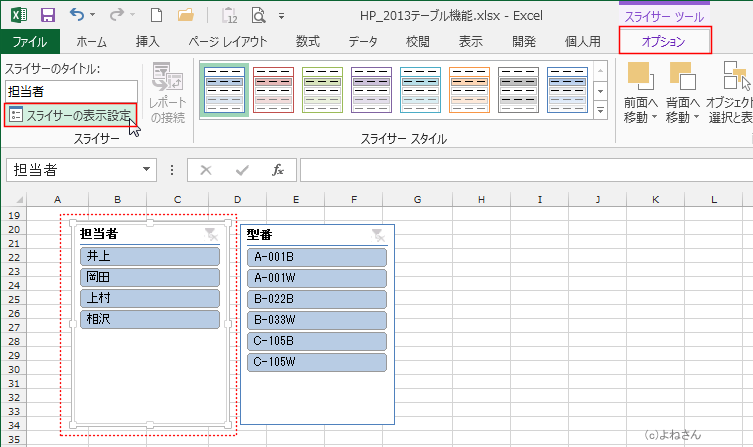
Task: Open the object selection pane icon
Action: point(736,75)
